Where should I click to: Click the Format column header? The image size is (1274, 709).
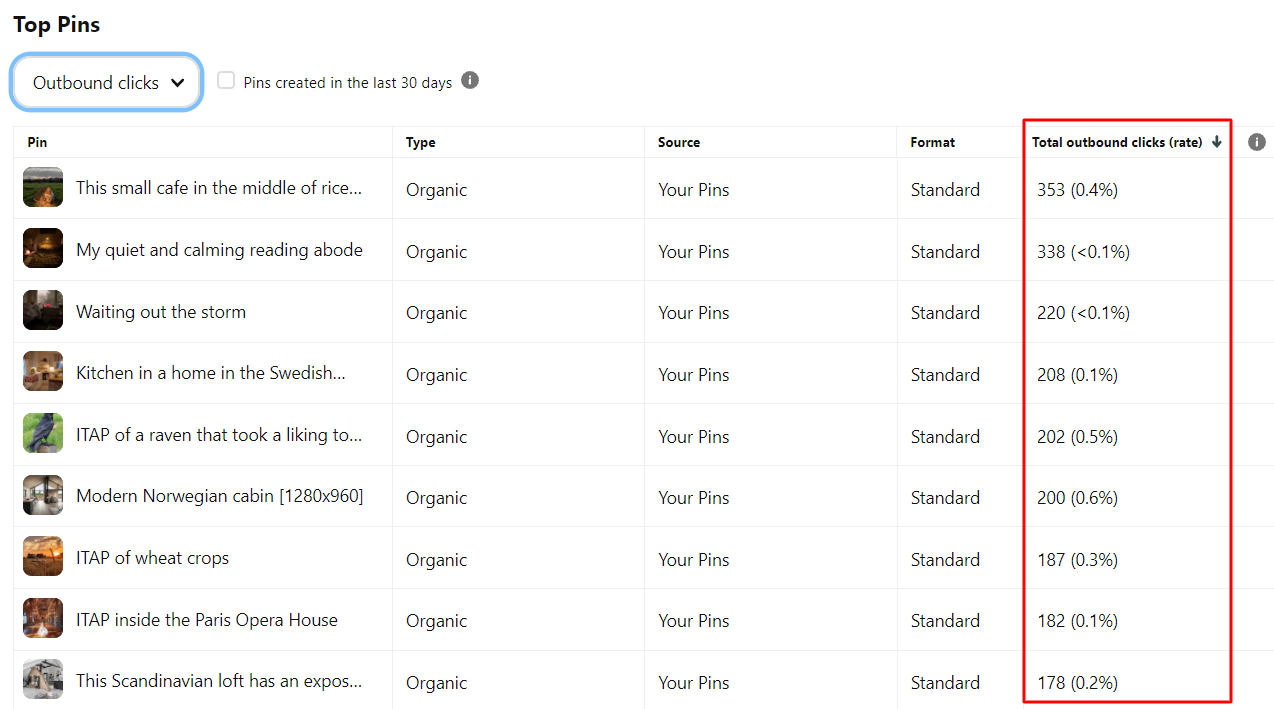[932, 142]
